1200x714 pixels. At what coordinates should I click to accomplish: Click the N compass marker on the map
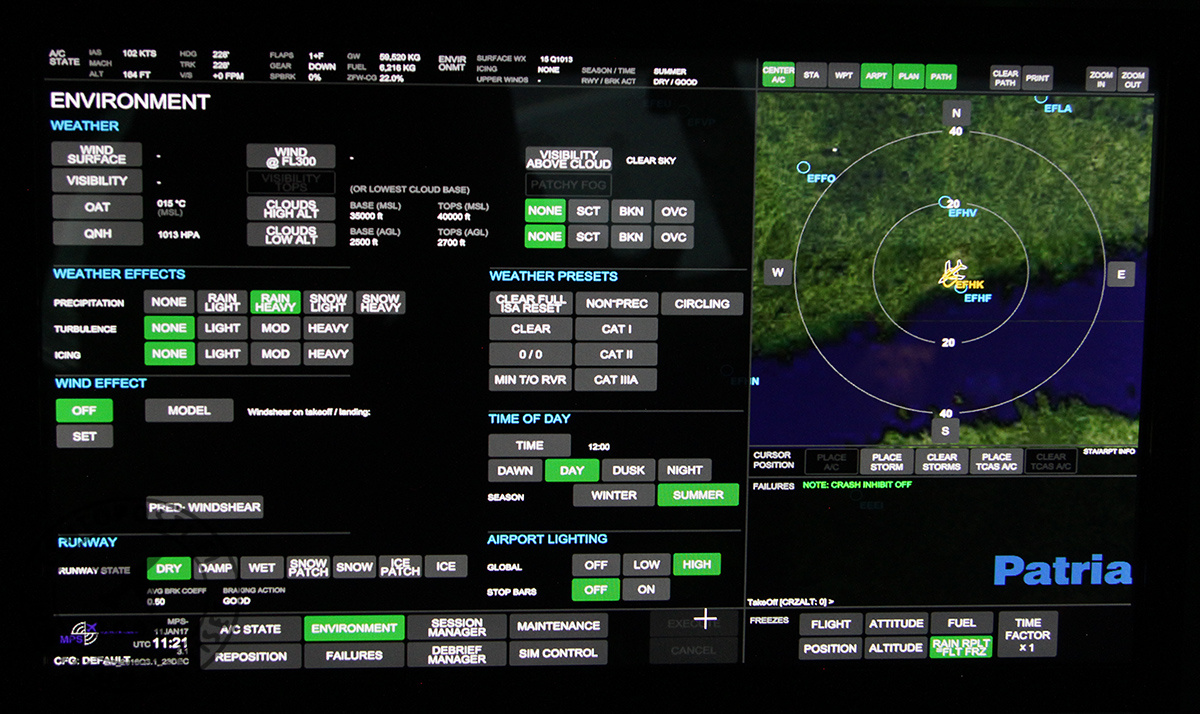click(956, 112)
